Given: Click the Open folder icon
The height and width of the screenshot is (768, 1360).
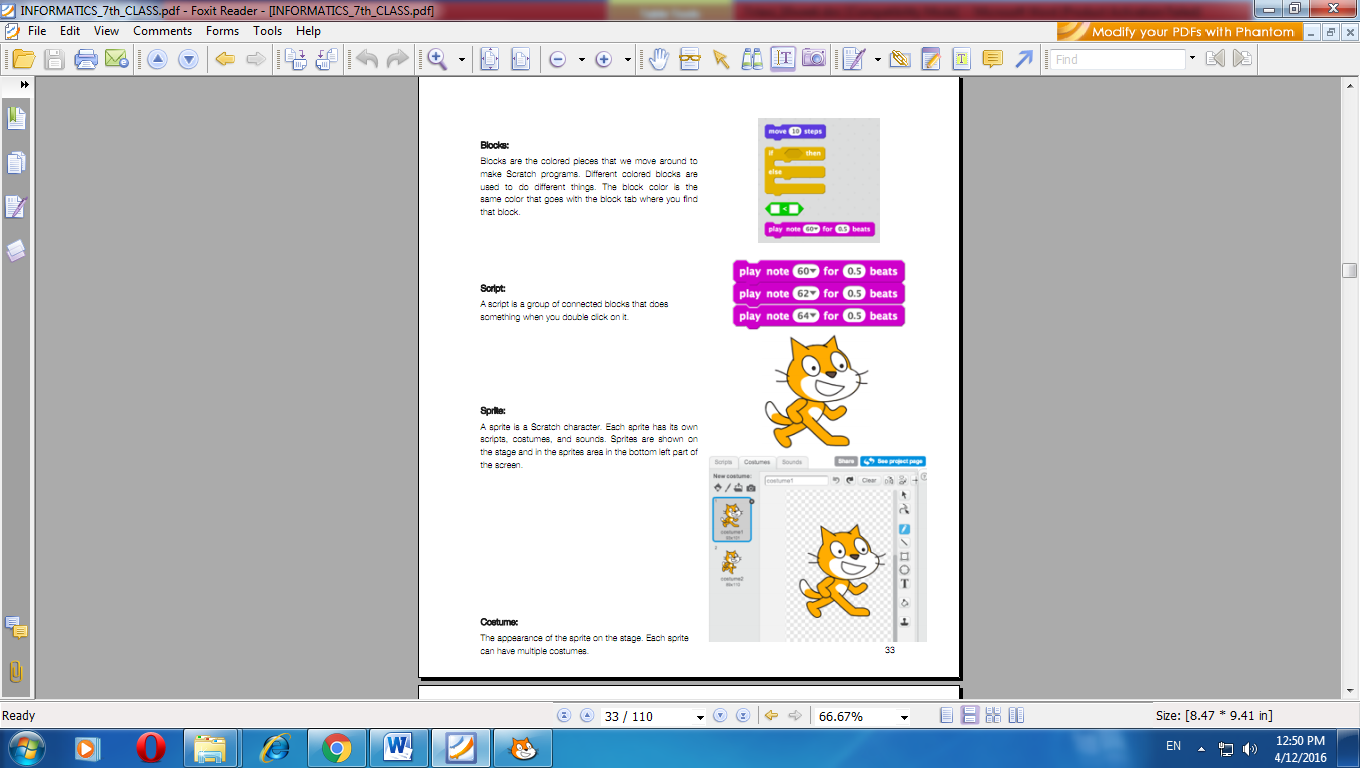Looking at the screenshot, I should pyautogui.click(x=22, y=59).
